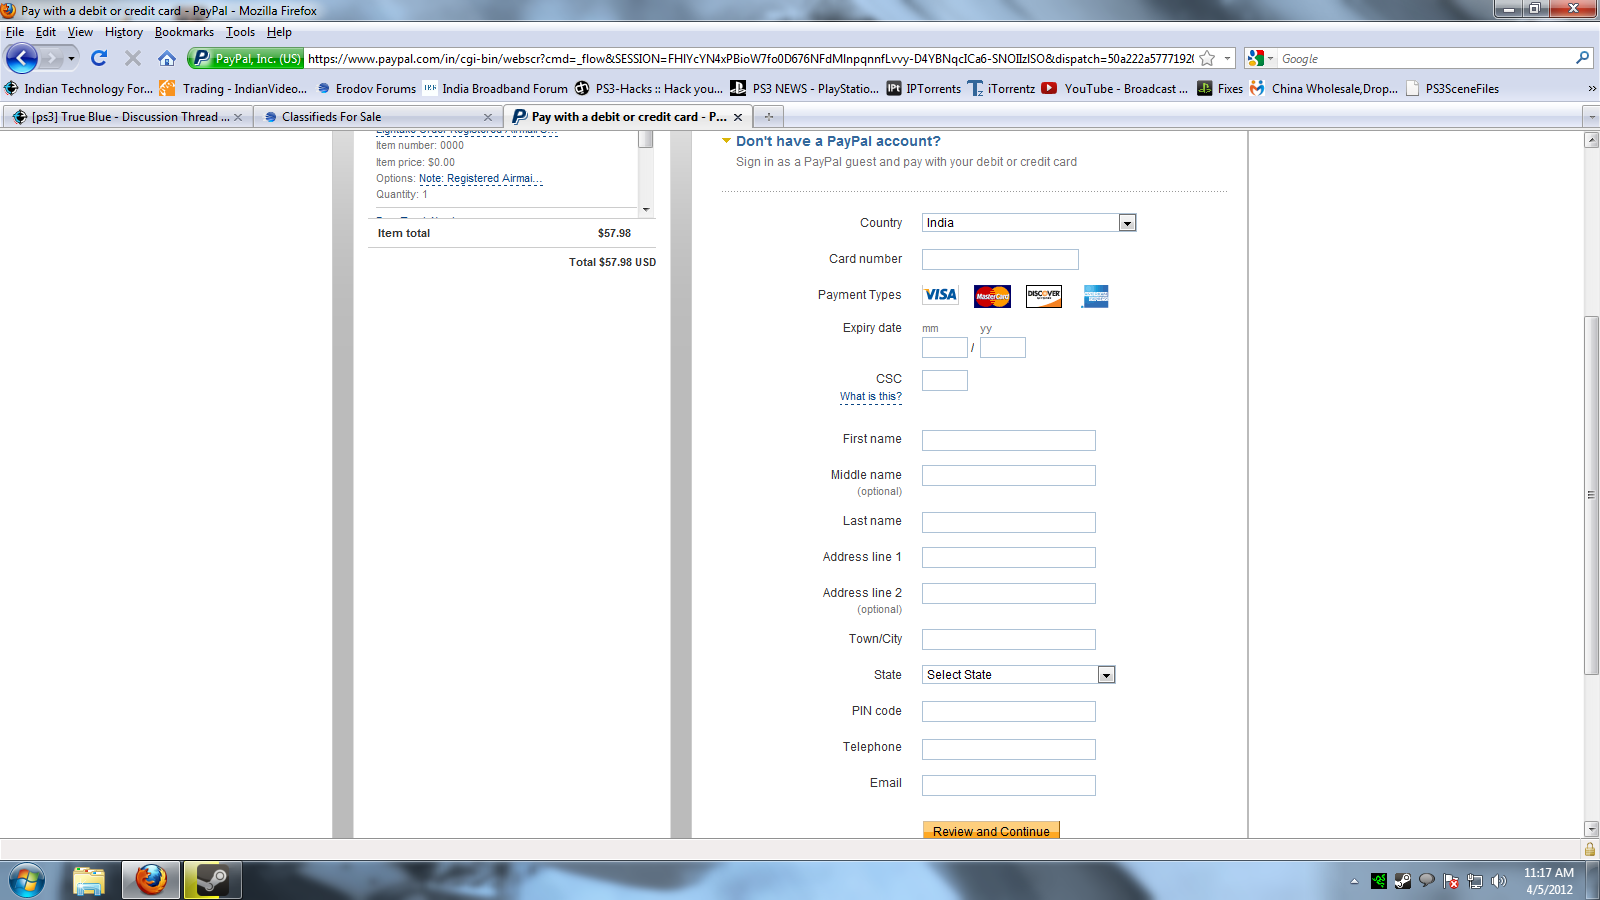Click the Card number field

tap(1000, 260)
